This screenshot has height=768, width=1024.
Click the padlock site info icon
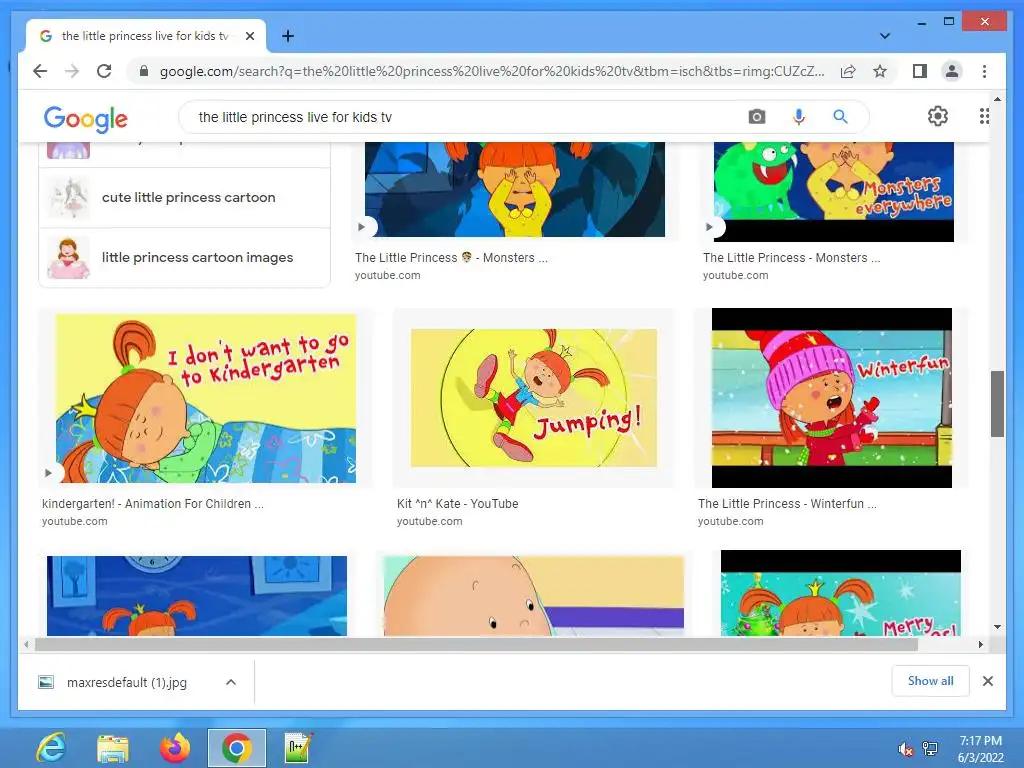coord(144,71)
